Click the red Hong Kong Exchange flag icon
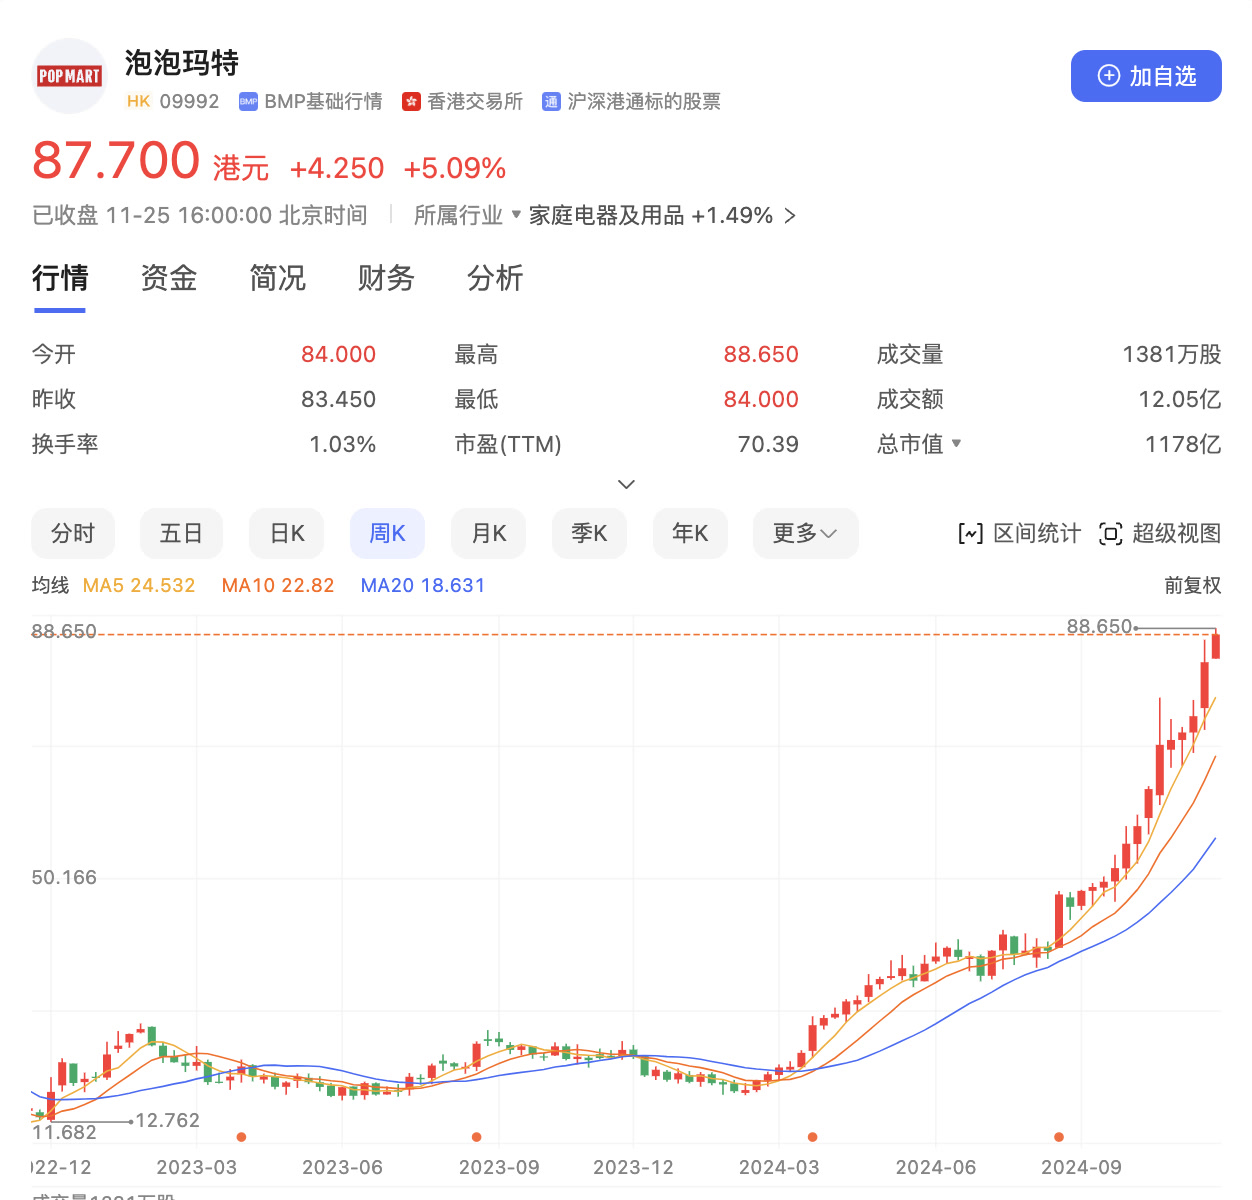 [x=411, y=102]
